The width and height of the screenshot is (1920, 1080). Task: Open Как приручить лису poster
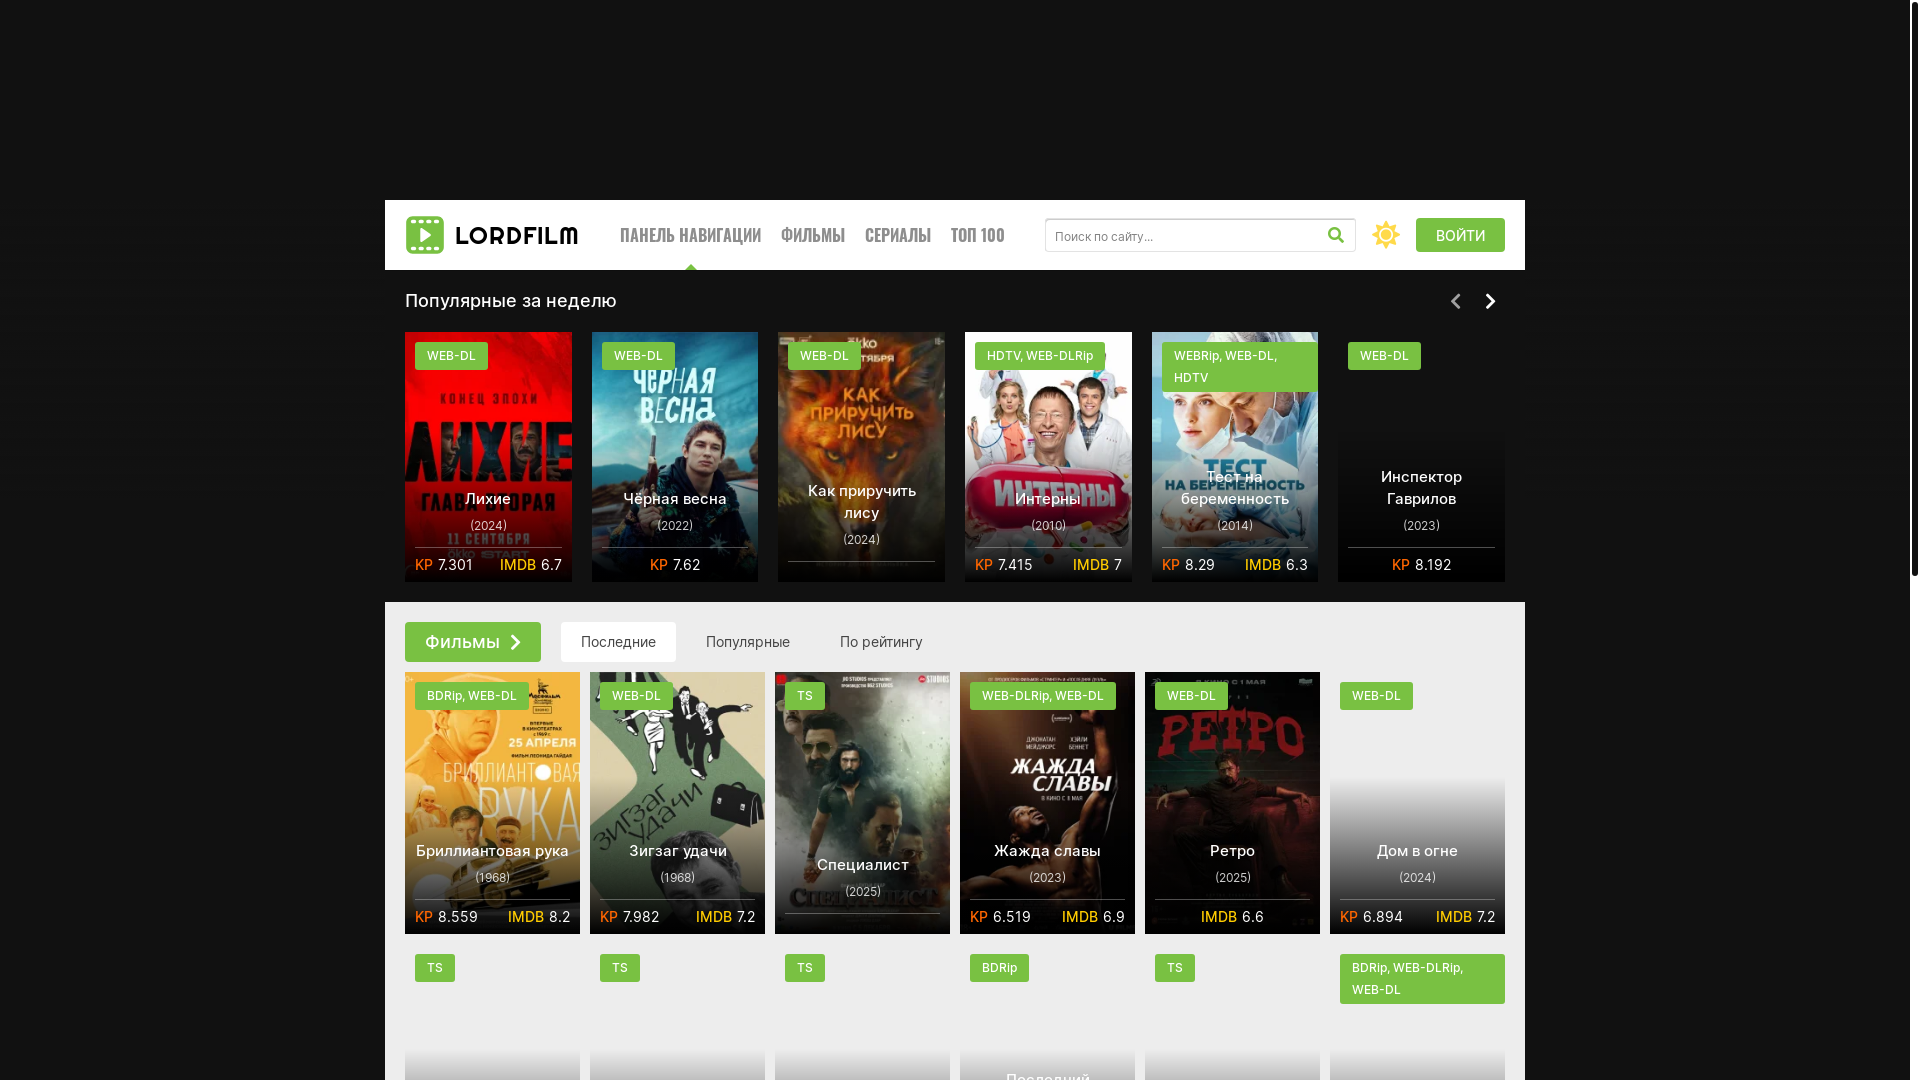click(x=862, y=457)
